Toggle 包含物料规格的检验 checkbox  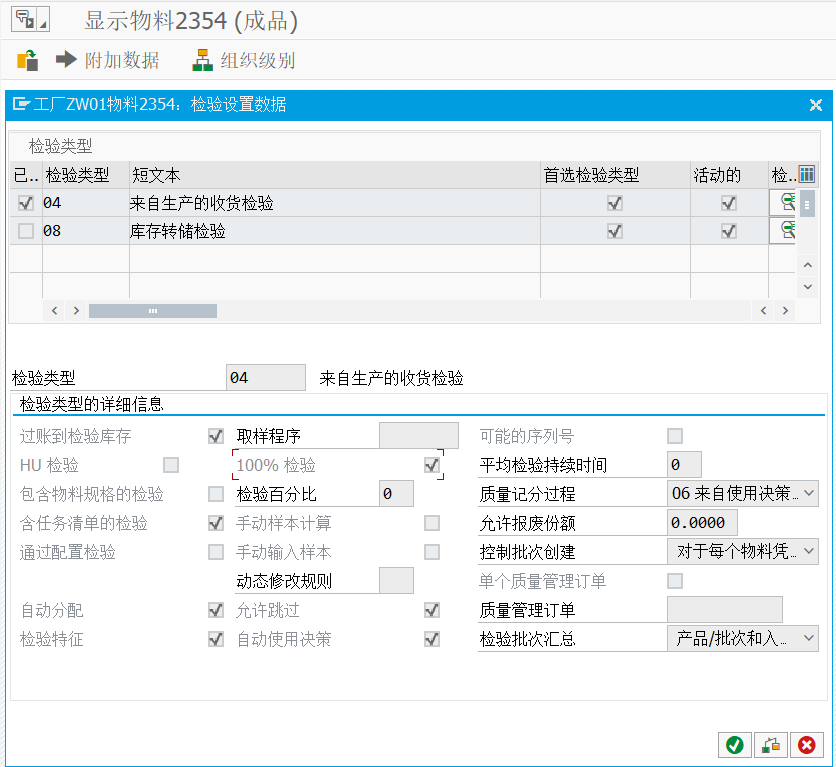pos(216,494)
